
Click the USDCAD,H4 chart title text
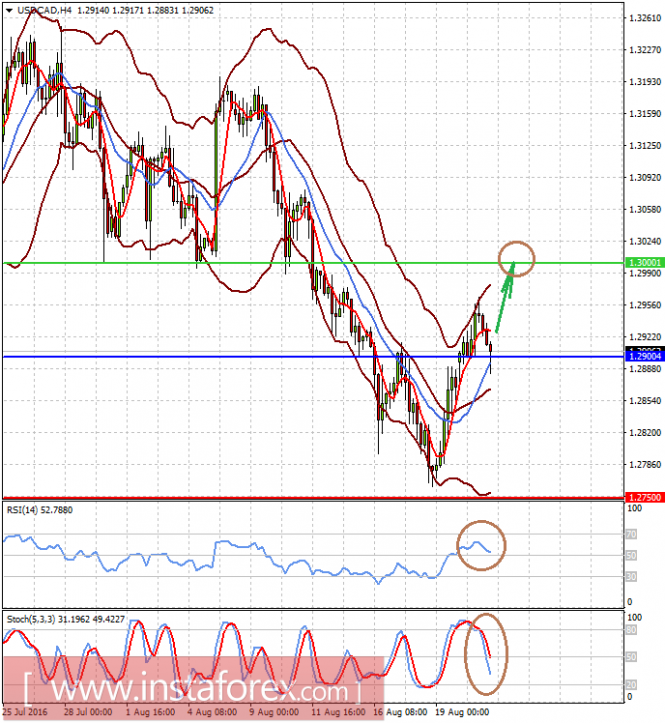pos(45,10)
